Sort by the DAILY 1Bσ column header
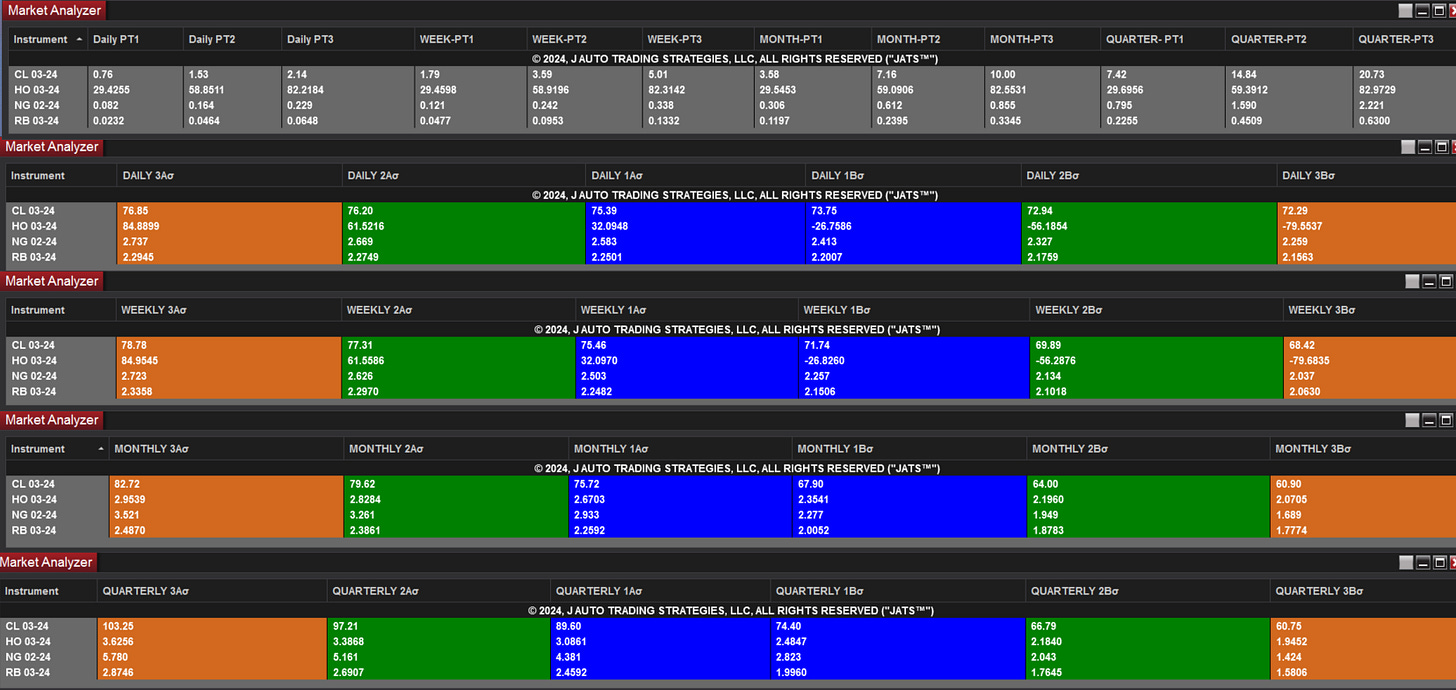Viewport: 1456px width, 690px height. coord(914,176)
